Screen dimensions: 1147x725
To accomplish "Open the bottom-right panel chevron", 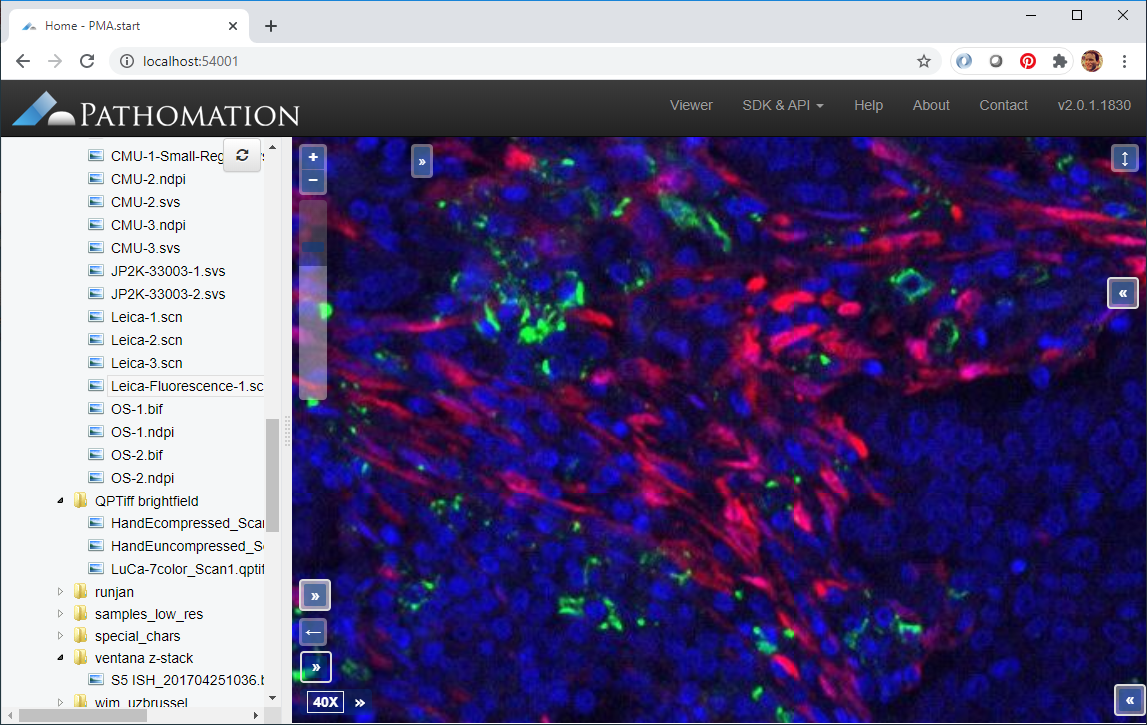I will 1129,700.
